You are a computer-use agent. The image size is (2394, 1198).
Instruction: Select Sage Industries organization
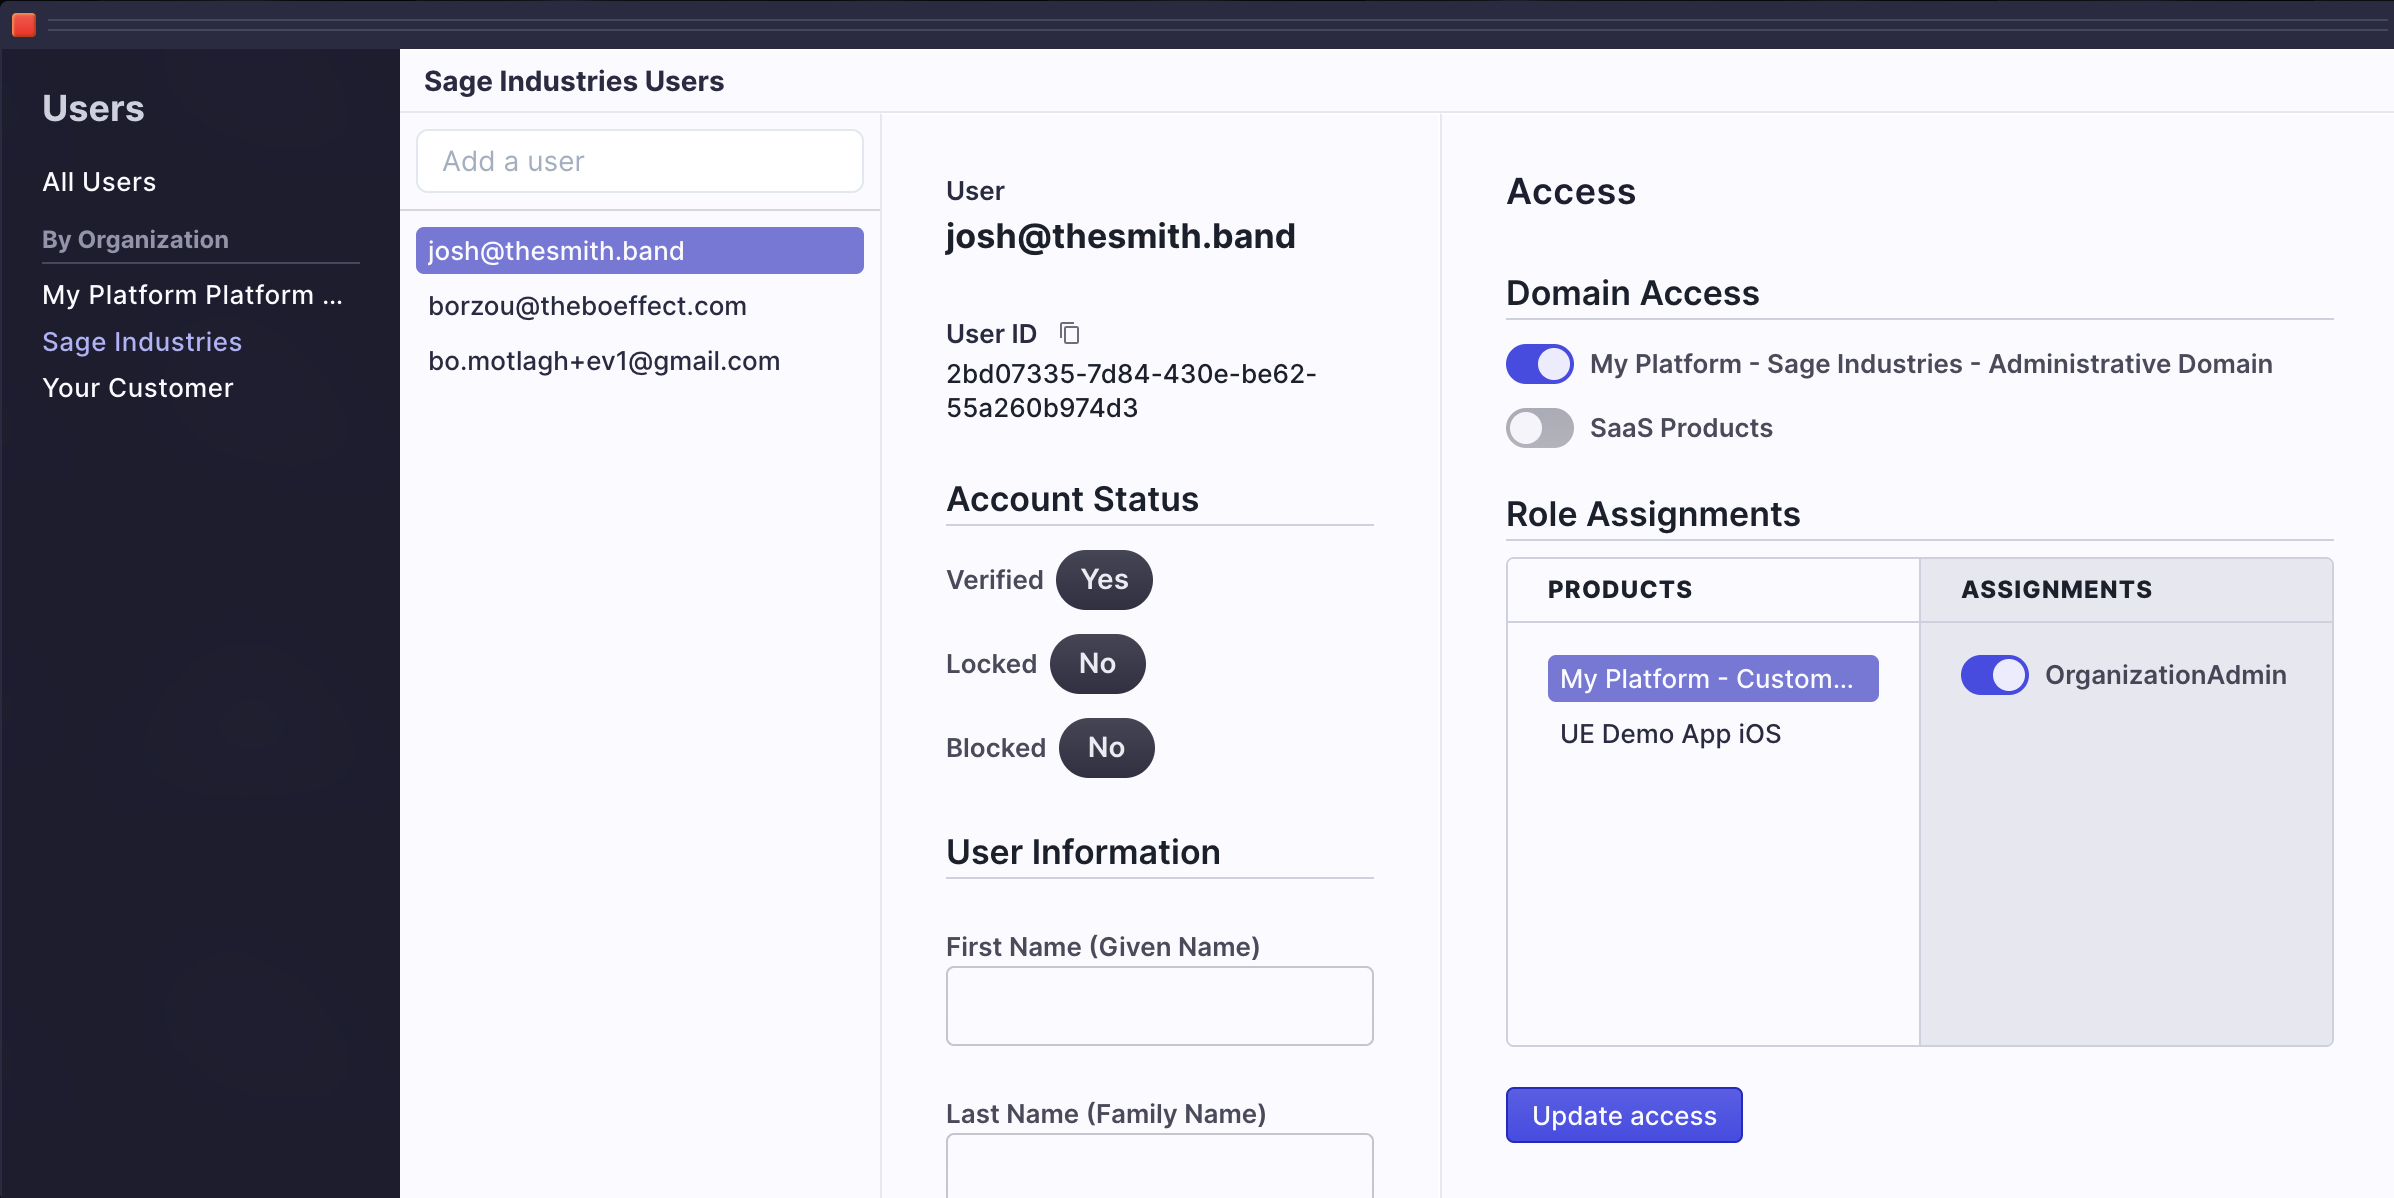142,342
